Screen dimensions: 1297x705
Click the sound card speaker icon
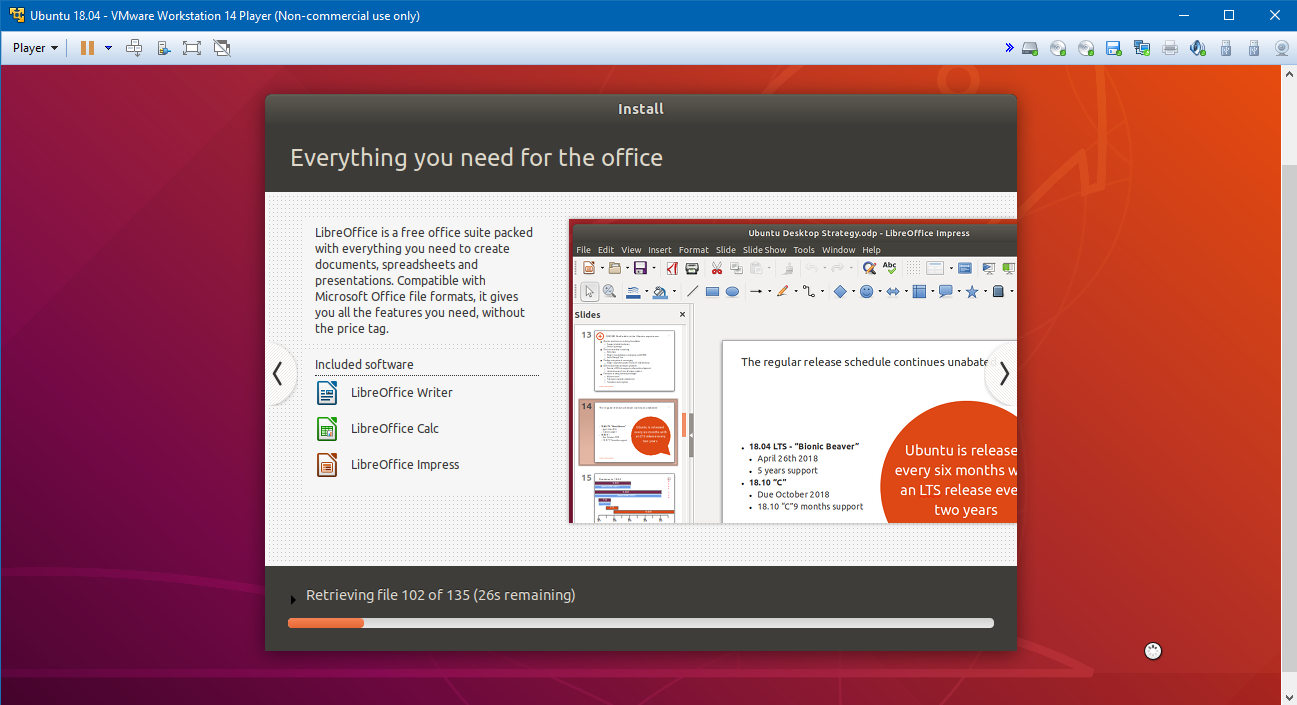tap(1198, 48)
